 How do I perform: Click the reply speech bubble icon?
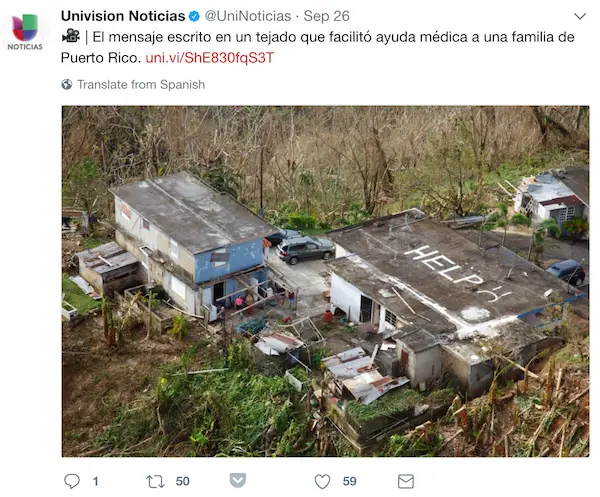(x=72, y=481)
